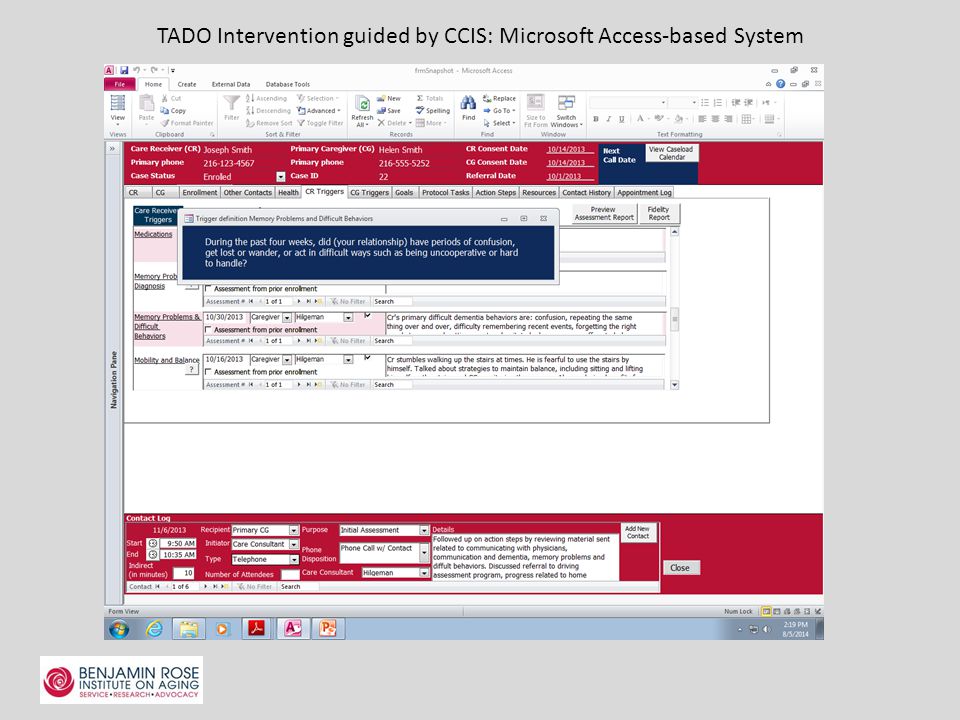Toggle Bold formatting
Image resolution: width=960 pixels, height=720 pixels.
coord(596,119)
